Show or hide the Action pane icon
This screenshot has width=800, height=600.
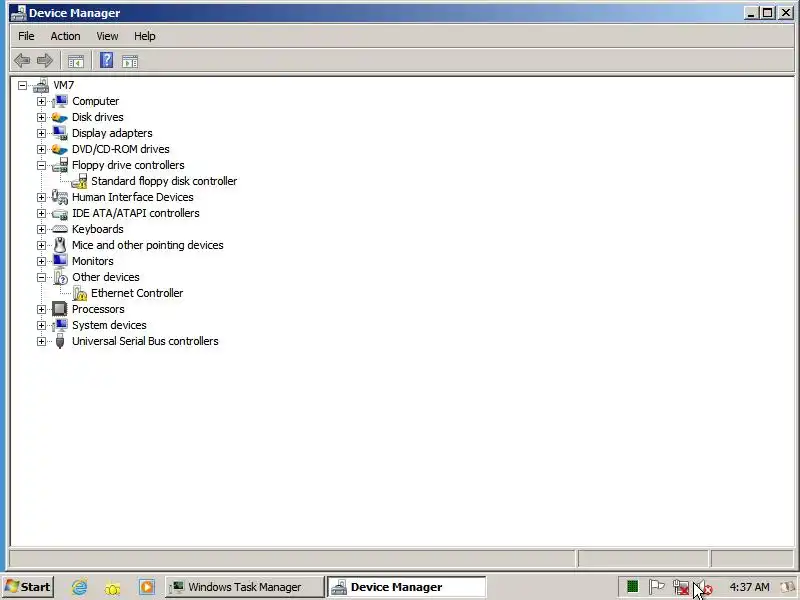130,61
